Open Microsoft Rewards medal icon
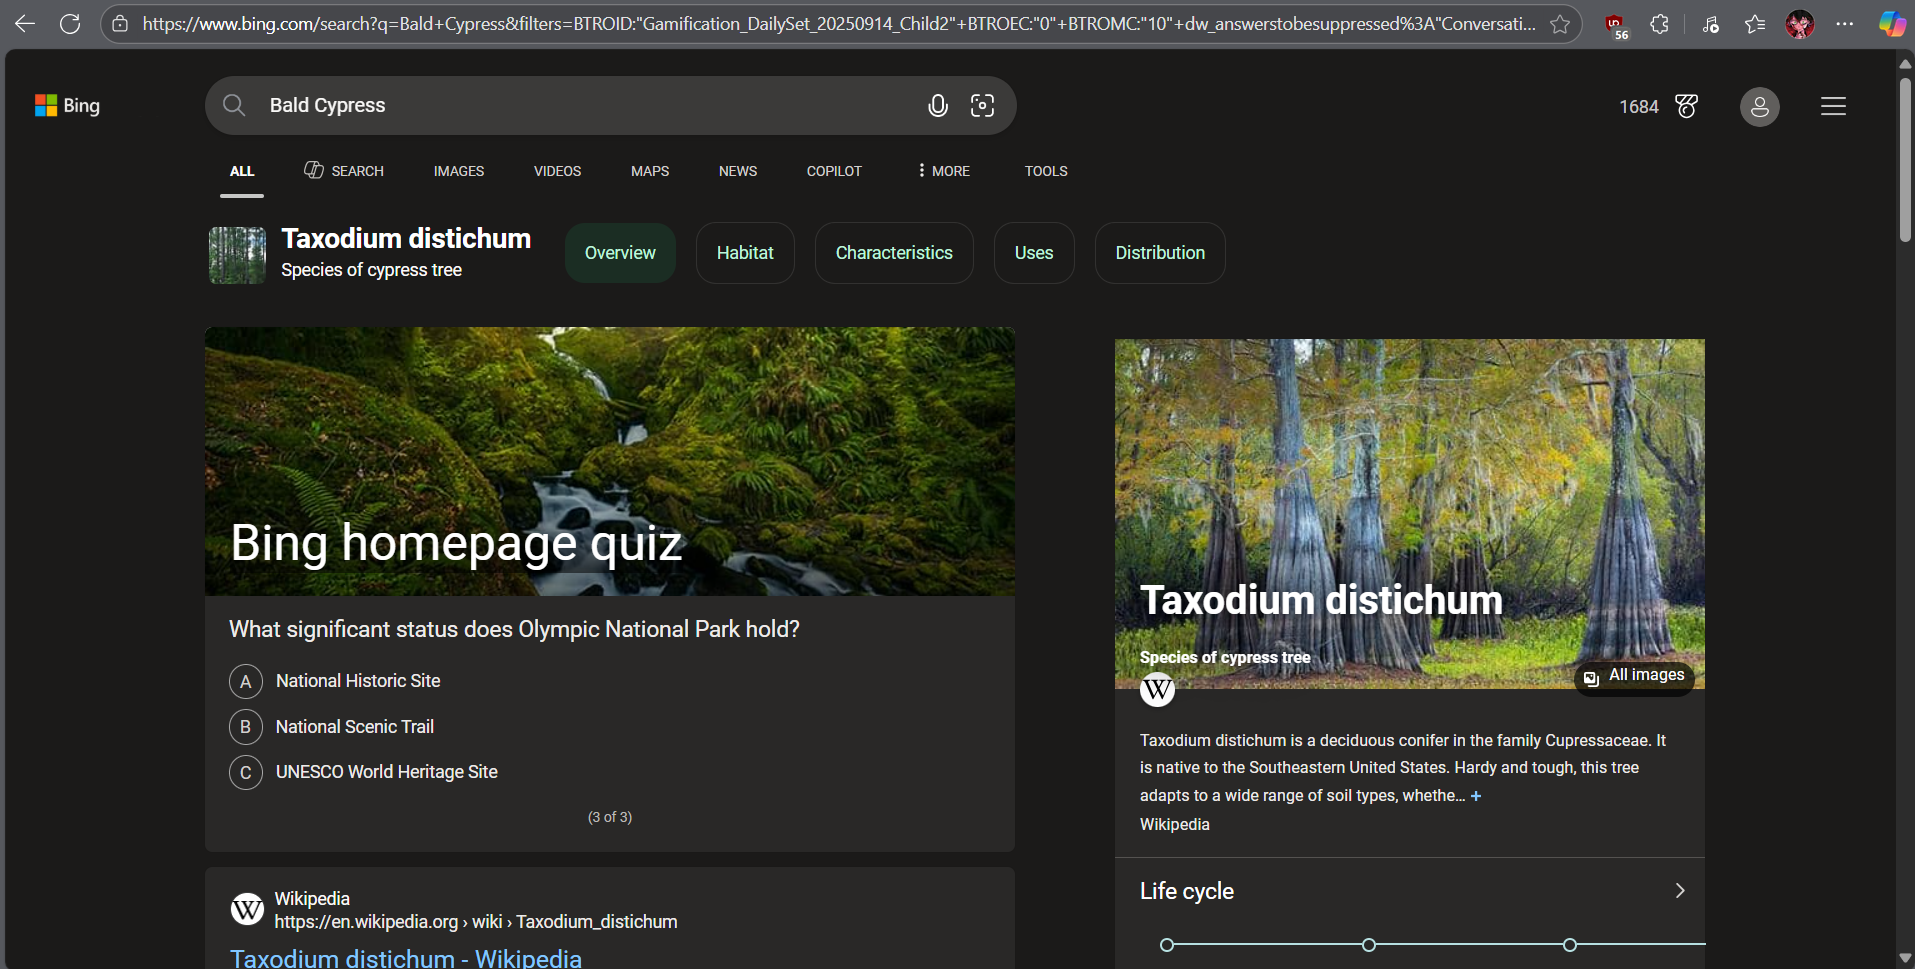Image resolution: width=1915 pixels, height=969 pixels. [x=1687, y=105]
